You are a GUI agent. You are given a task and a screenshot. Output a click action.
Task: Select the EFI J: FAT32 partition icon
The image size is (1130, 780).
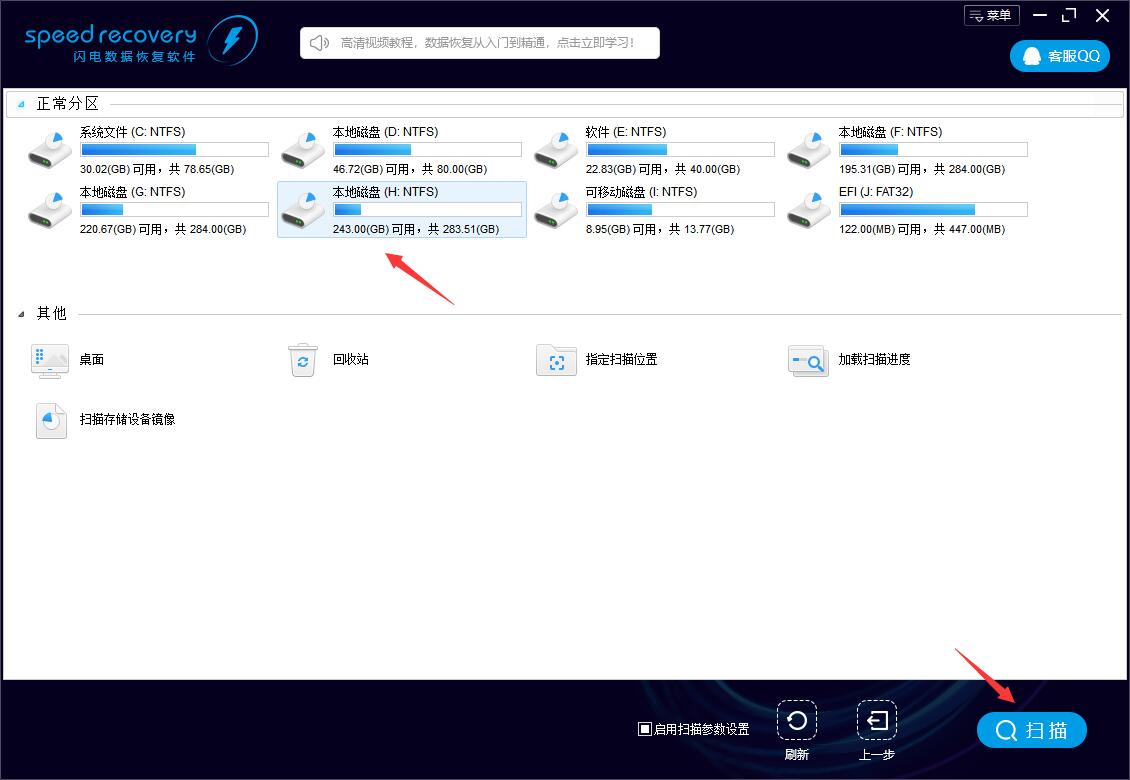coord(808,210)
